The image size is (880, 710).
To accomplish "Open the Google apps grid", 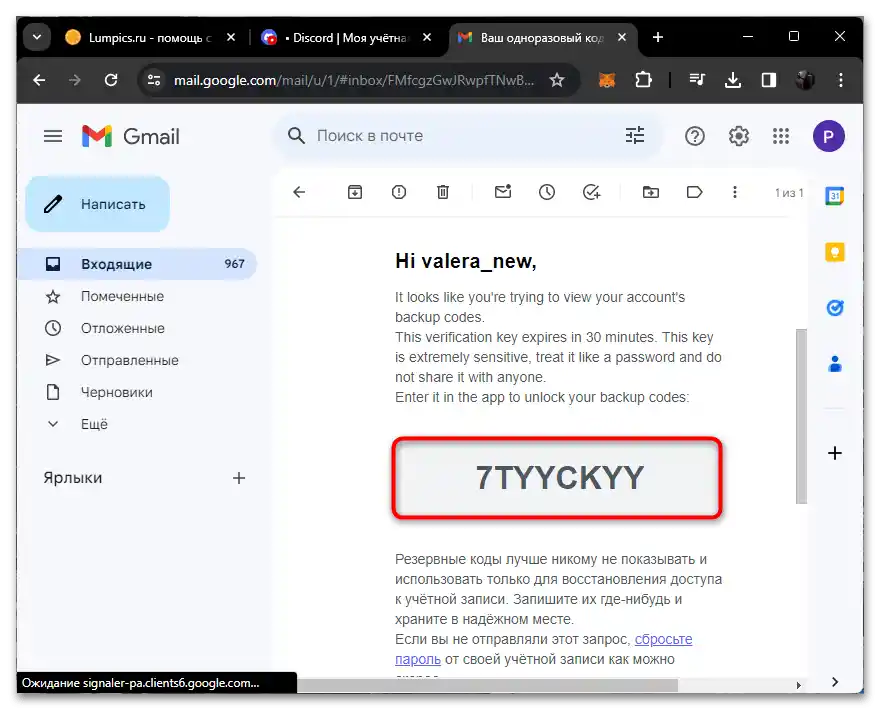I will coord(781,136).
